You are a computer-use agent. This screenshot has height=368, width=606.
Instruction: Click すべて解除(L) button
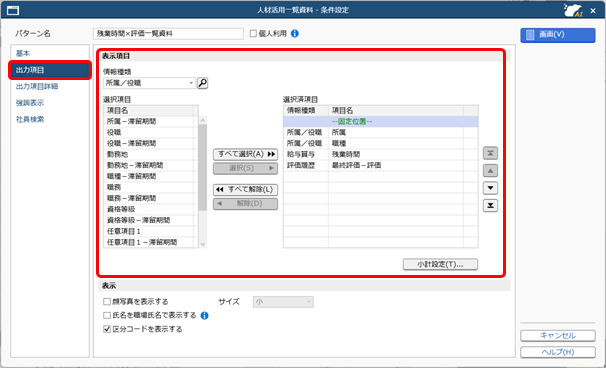(x=245, y=190)
